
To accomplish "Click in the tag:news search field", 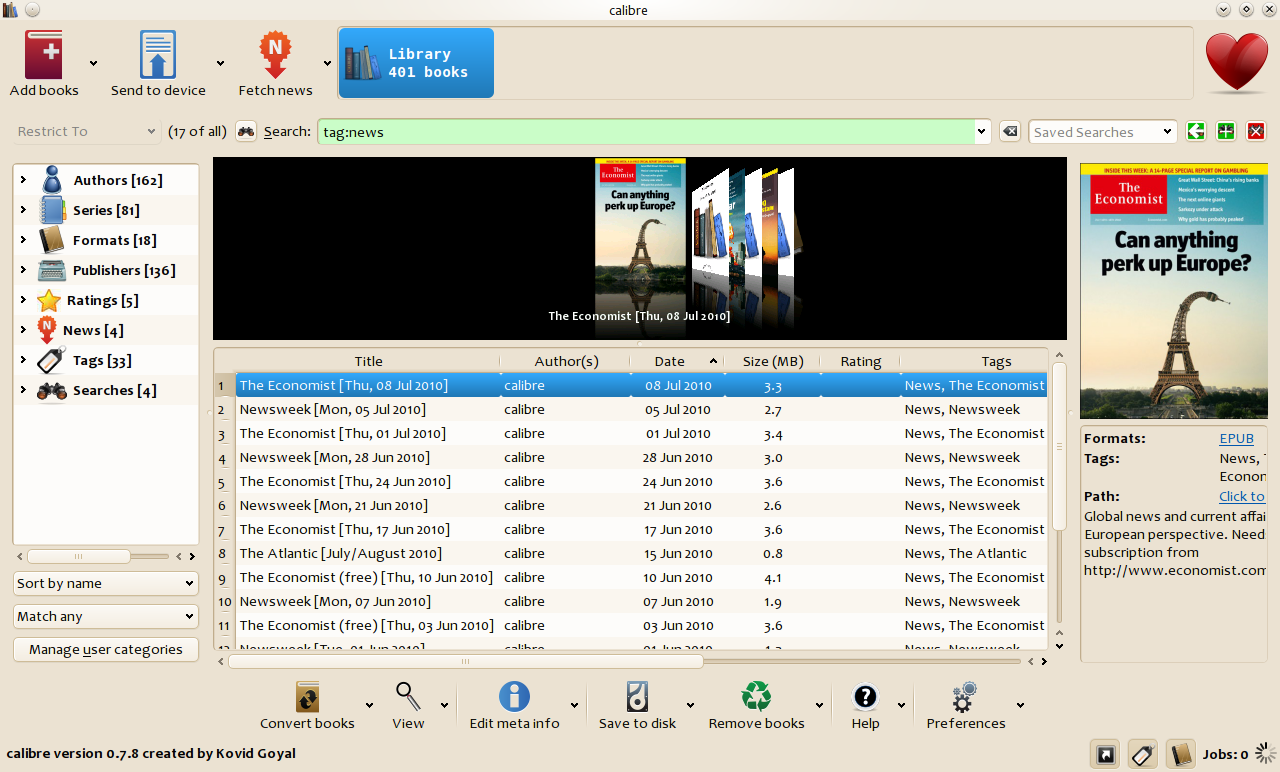I will pyautogui.click(x=647, y=132).
